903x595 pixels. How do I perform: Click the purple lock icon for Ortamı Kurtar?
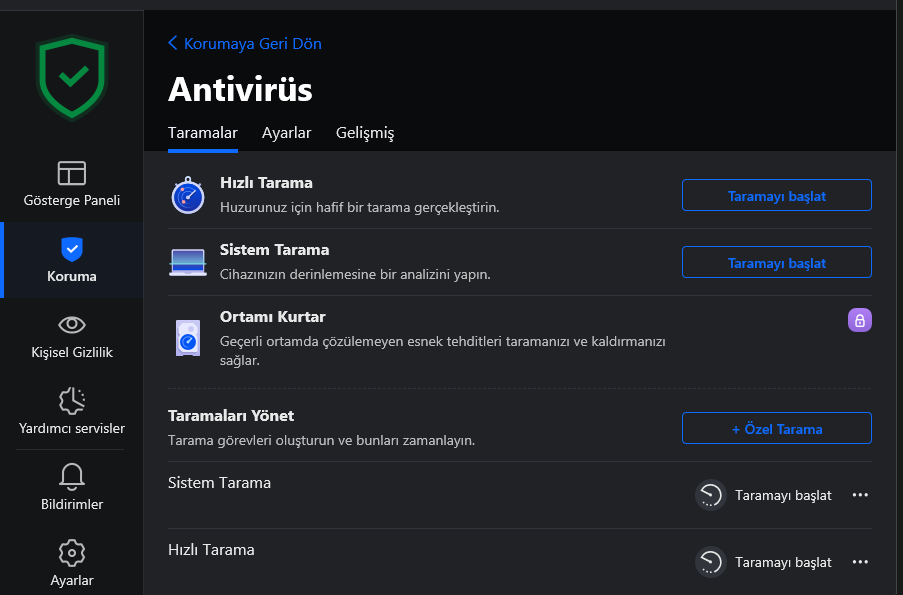[859, 320]
